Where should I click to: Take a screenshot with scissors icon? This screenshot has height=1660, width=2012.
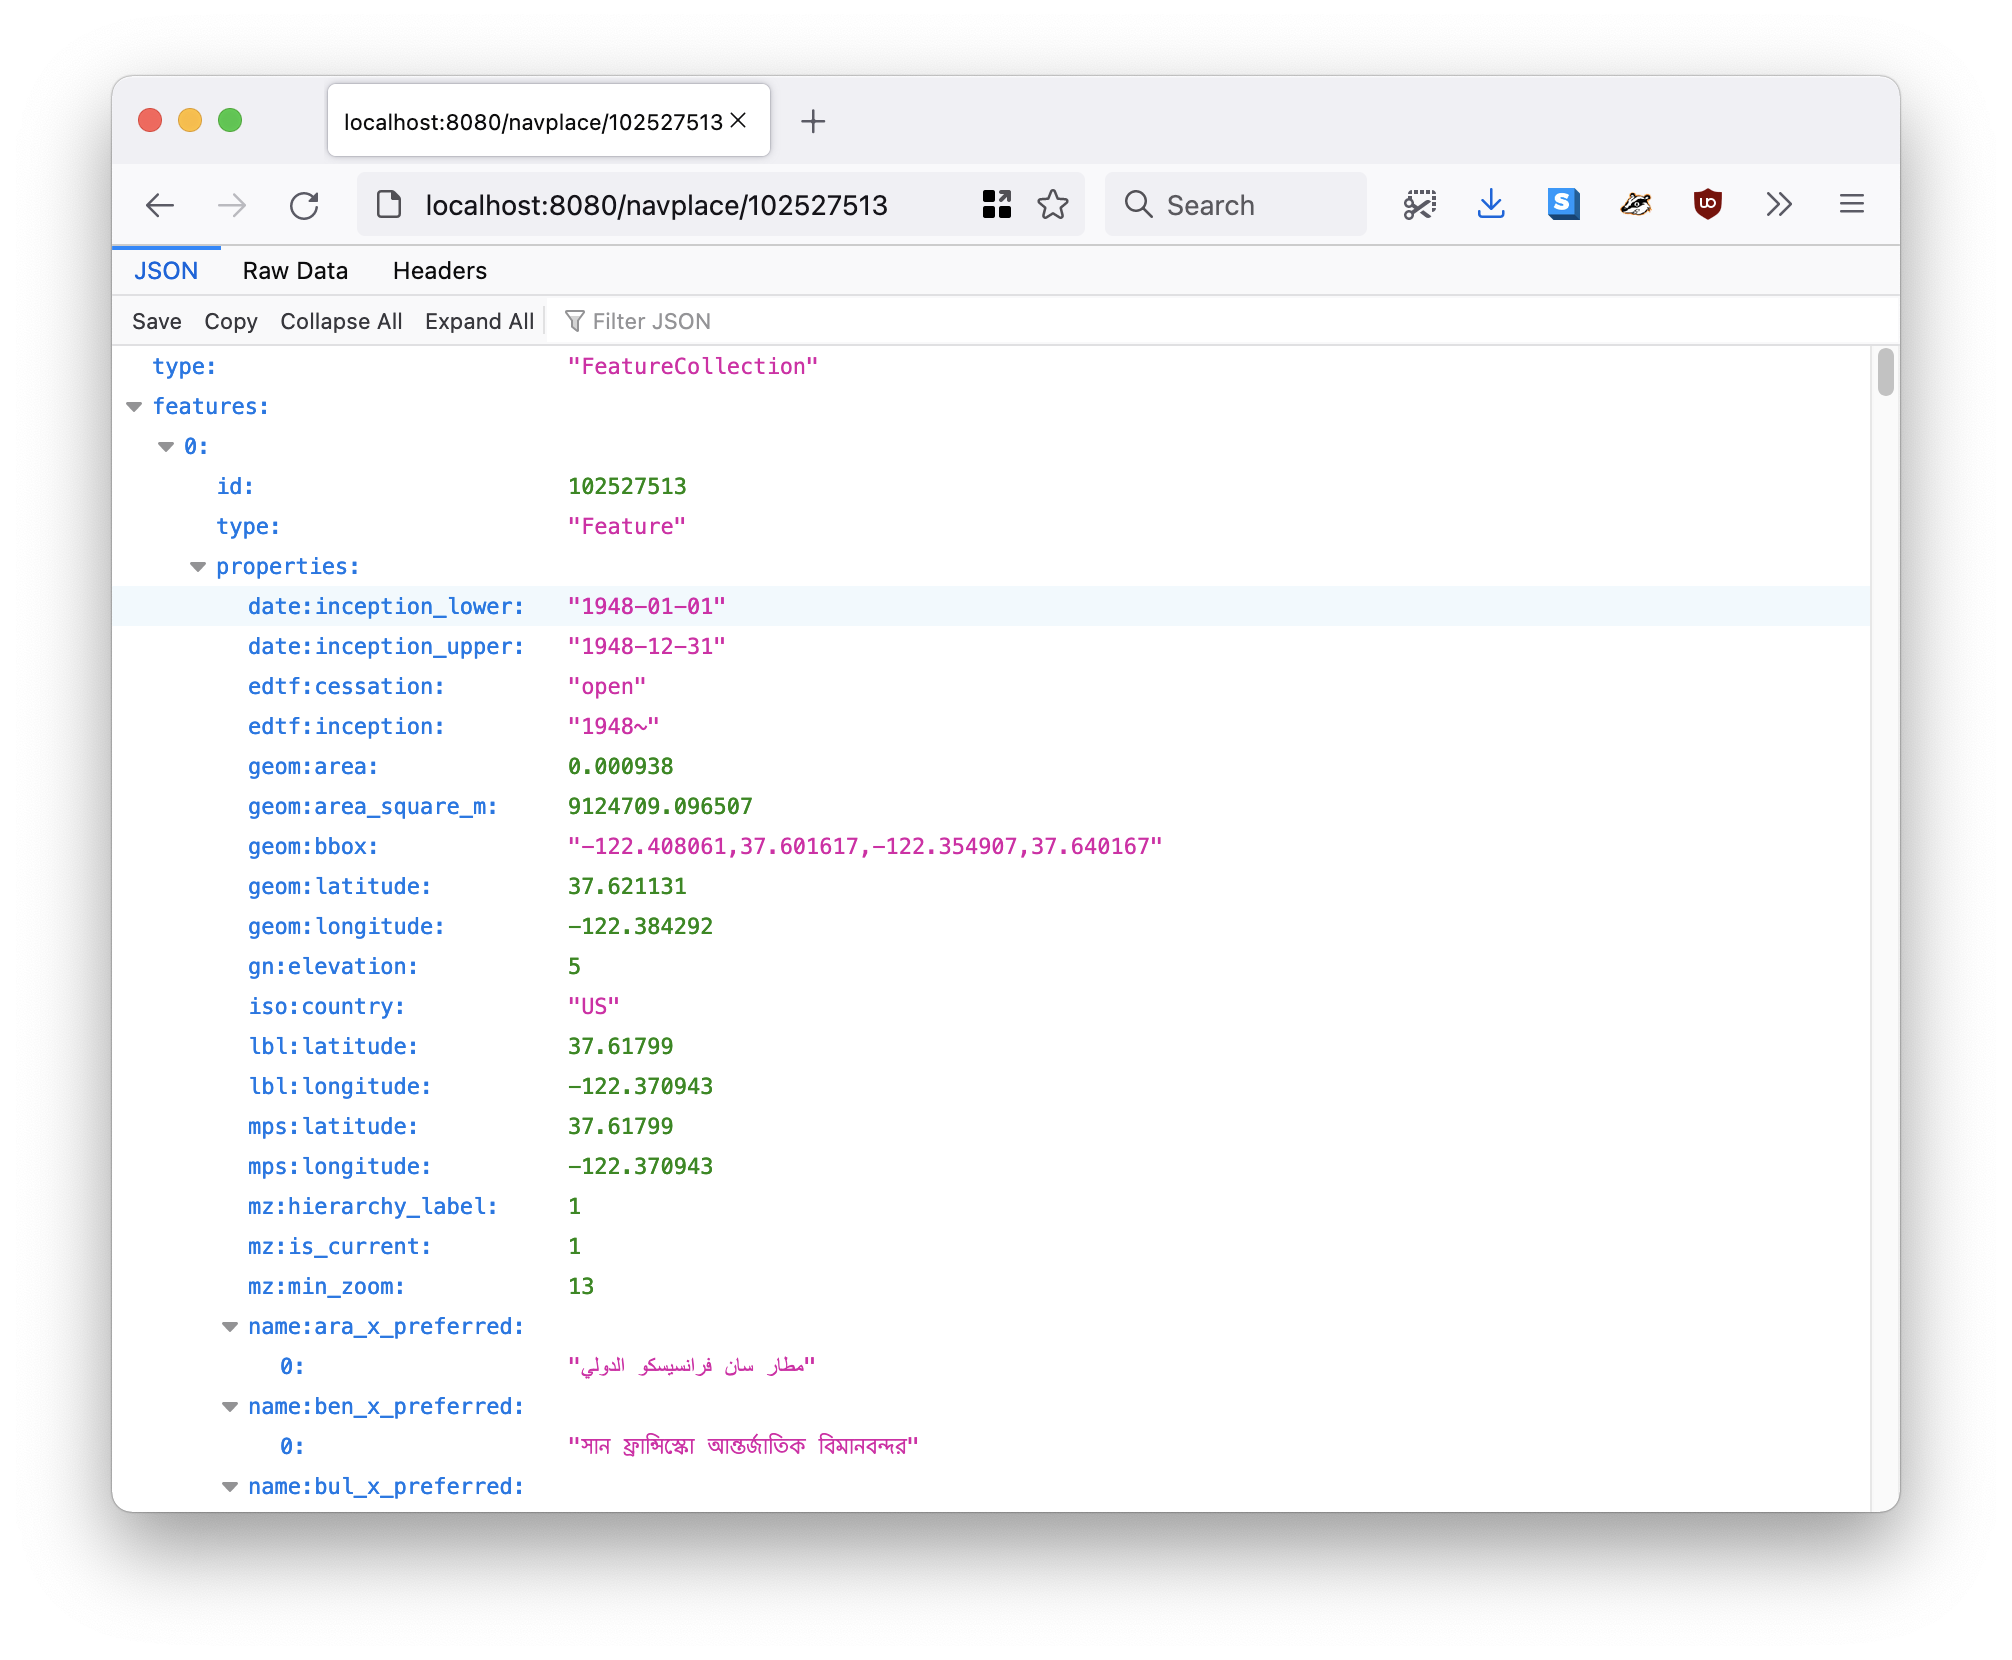pyautogui.click(x=1419, y=205)
